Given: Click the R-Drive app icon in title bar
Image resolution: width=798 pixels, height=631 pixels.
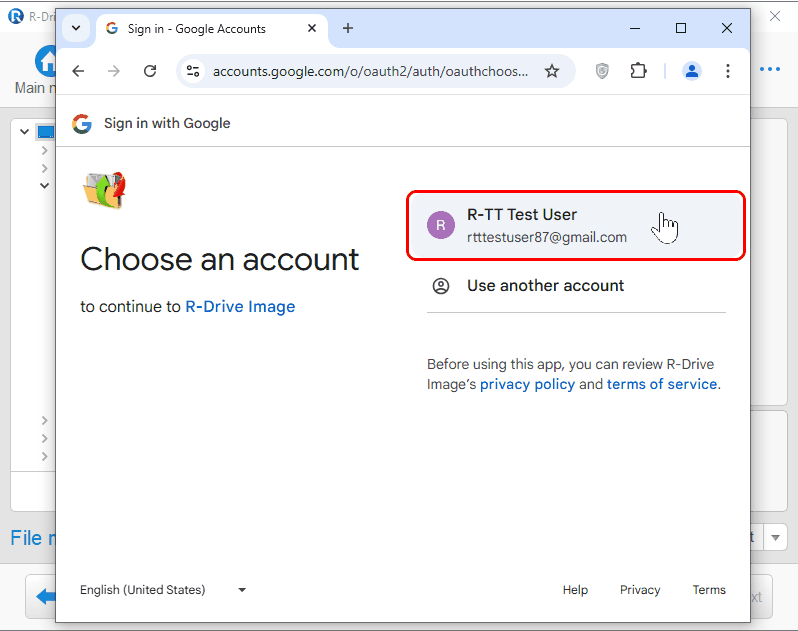Looking at the screenshot, I should coord(16,16).
